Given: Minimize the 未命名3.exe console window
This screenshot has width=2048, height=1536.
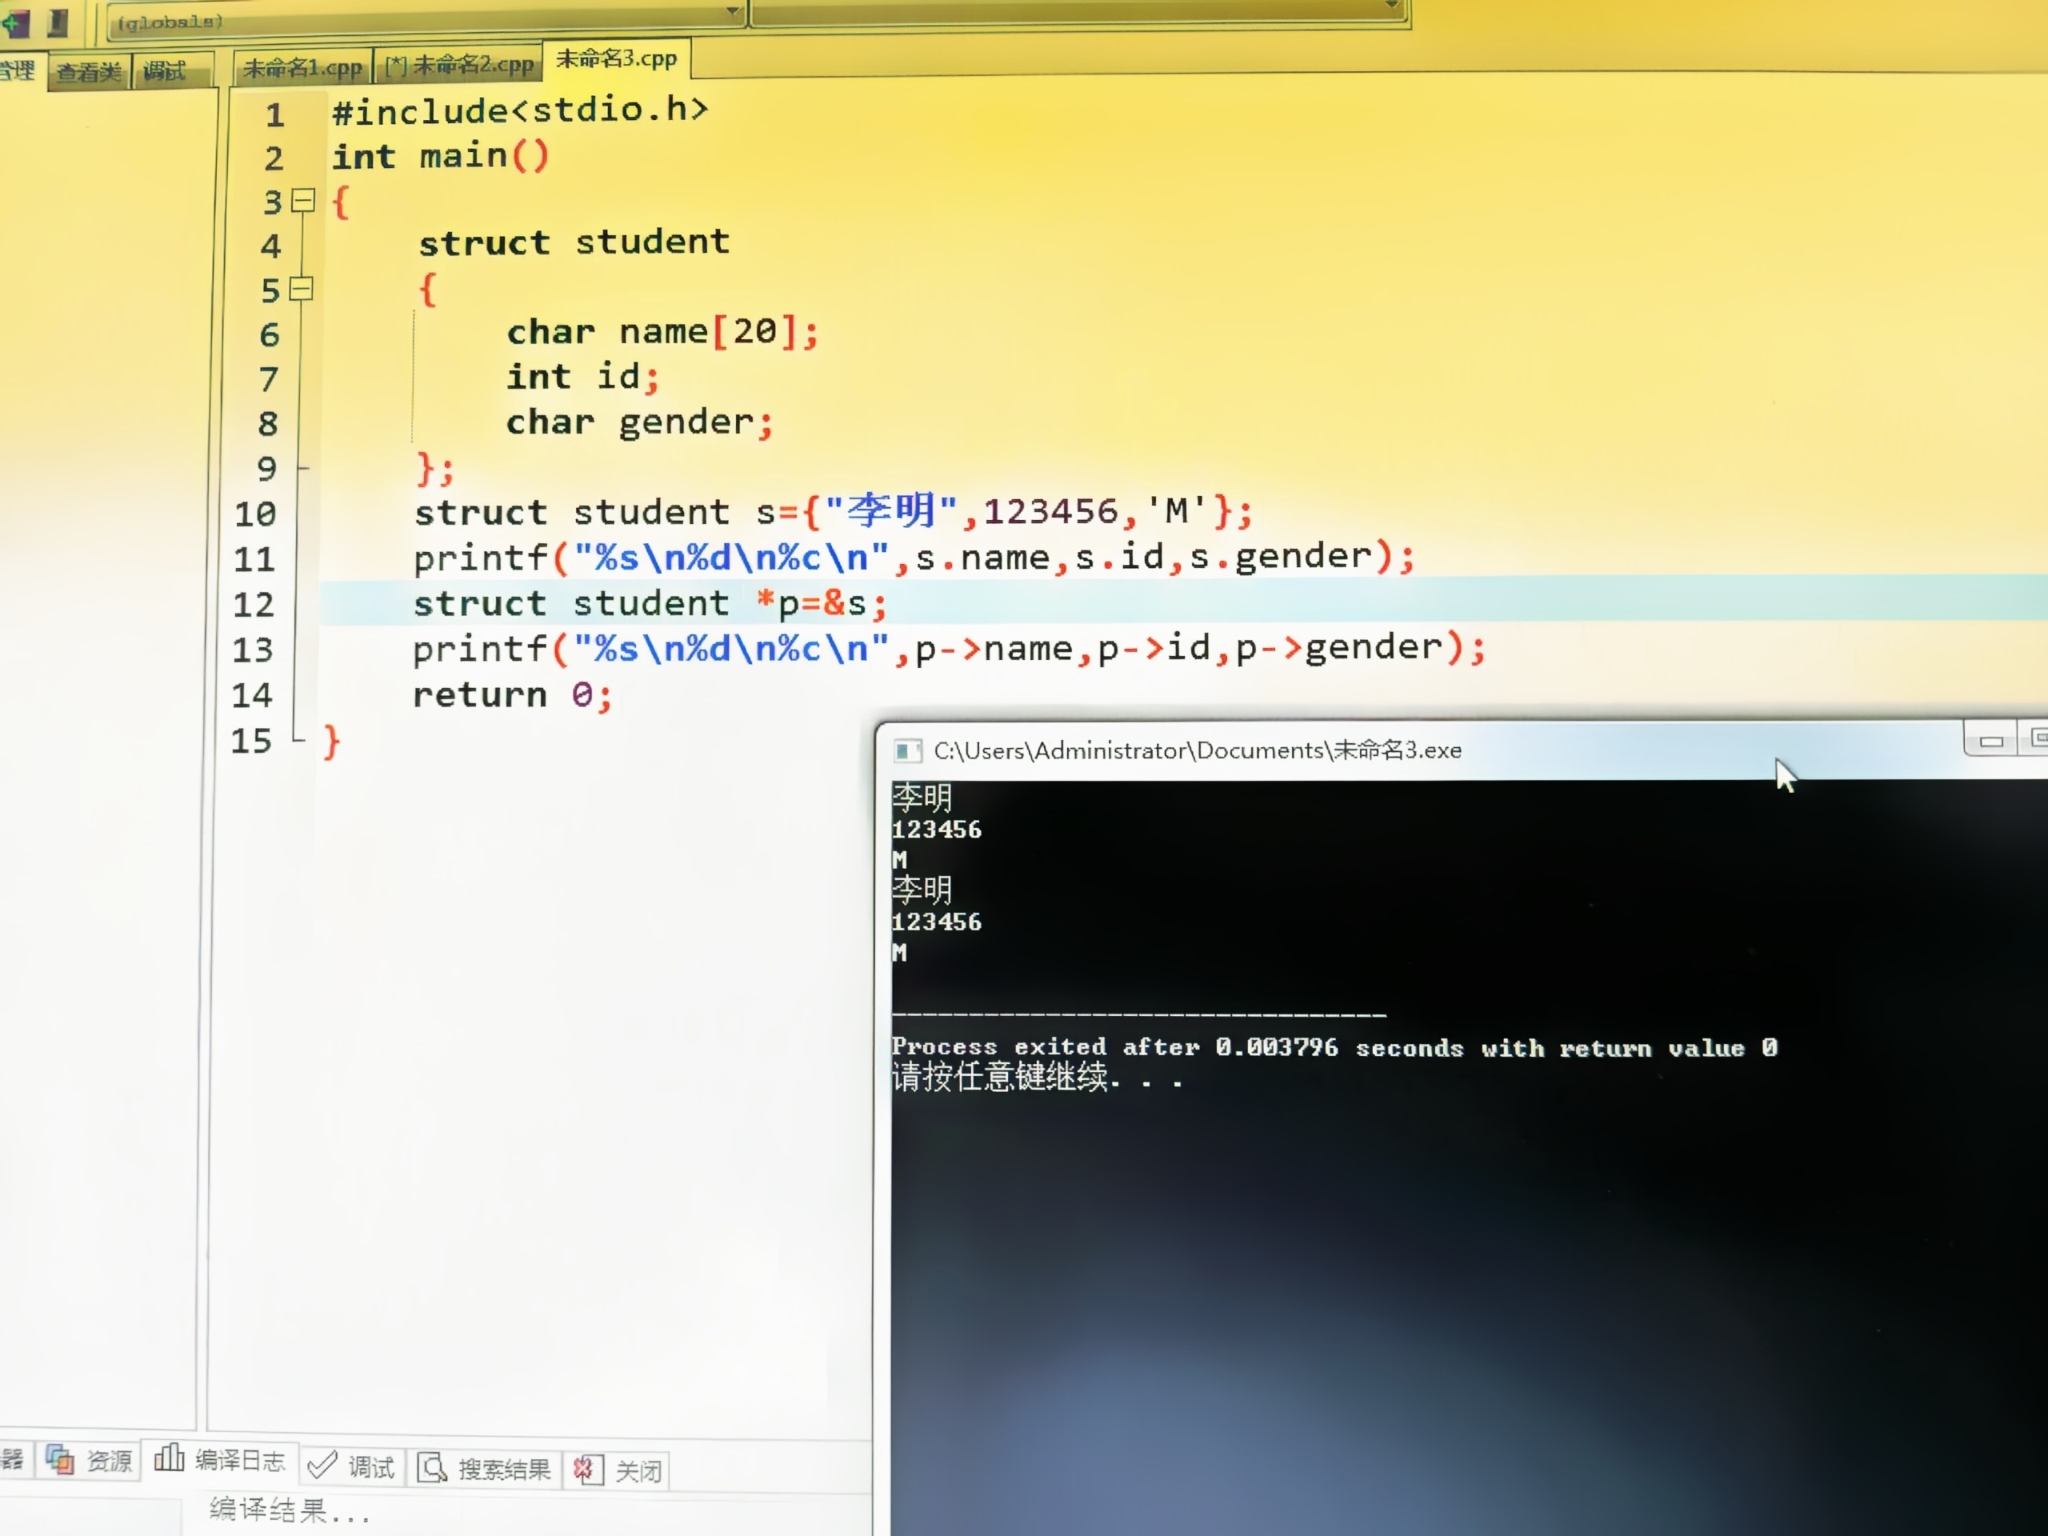Looking at the screenshot, I should (x=1990, y=740).
